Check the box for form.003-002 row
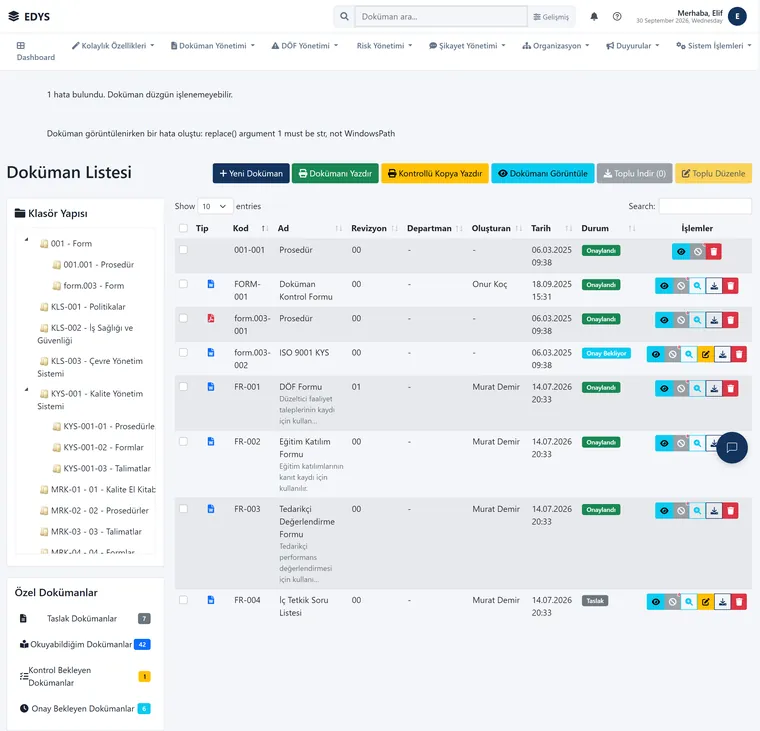The height and width of the screenshot is (731, 760). click(x=183, y=352)
